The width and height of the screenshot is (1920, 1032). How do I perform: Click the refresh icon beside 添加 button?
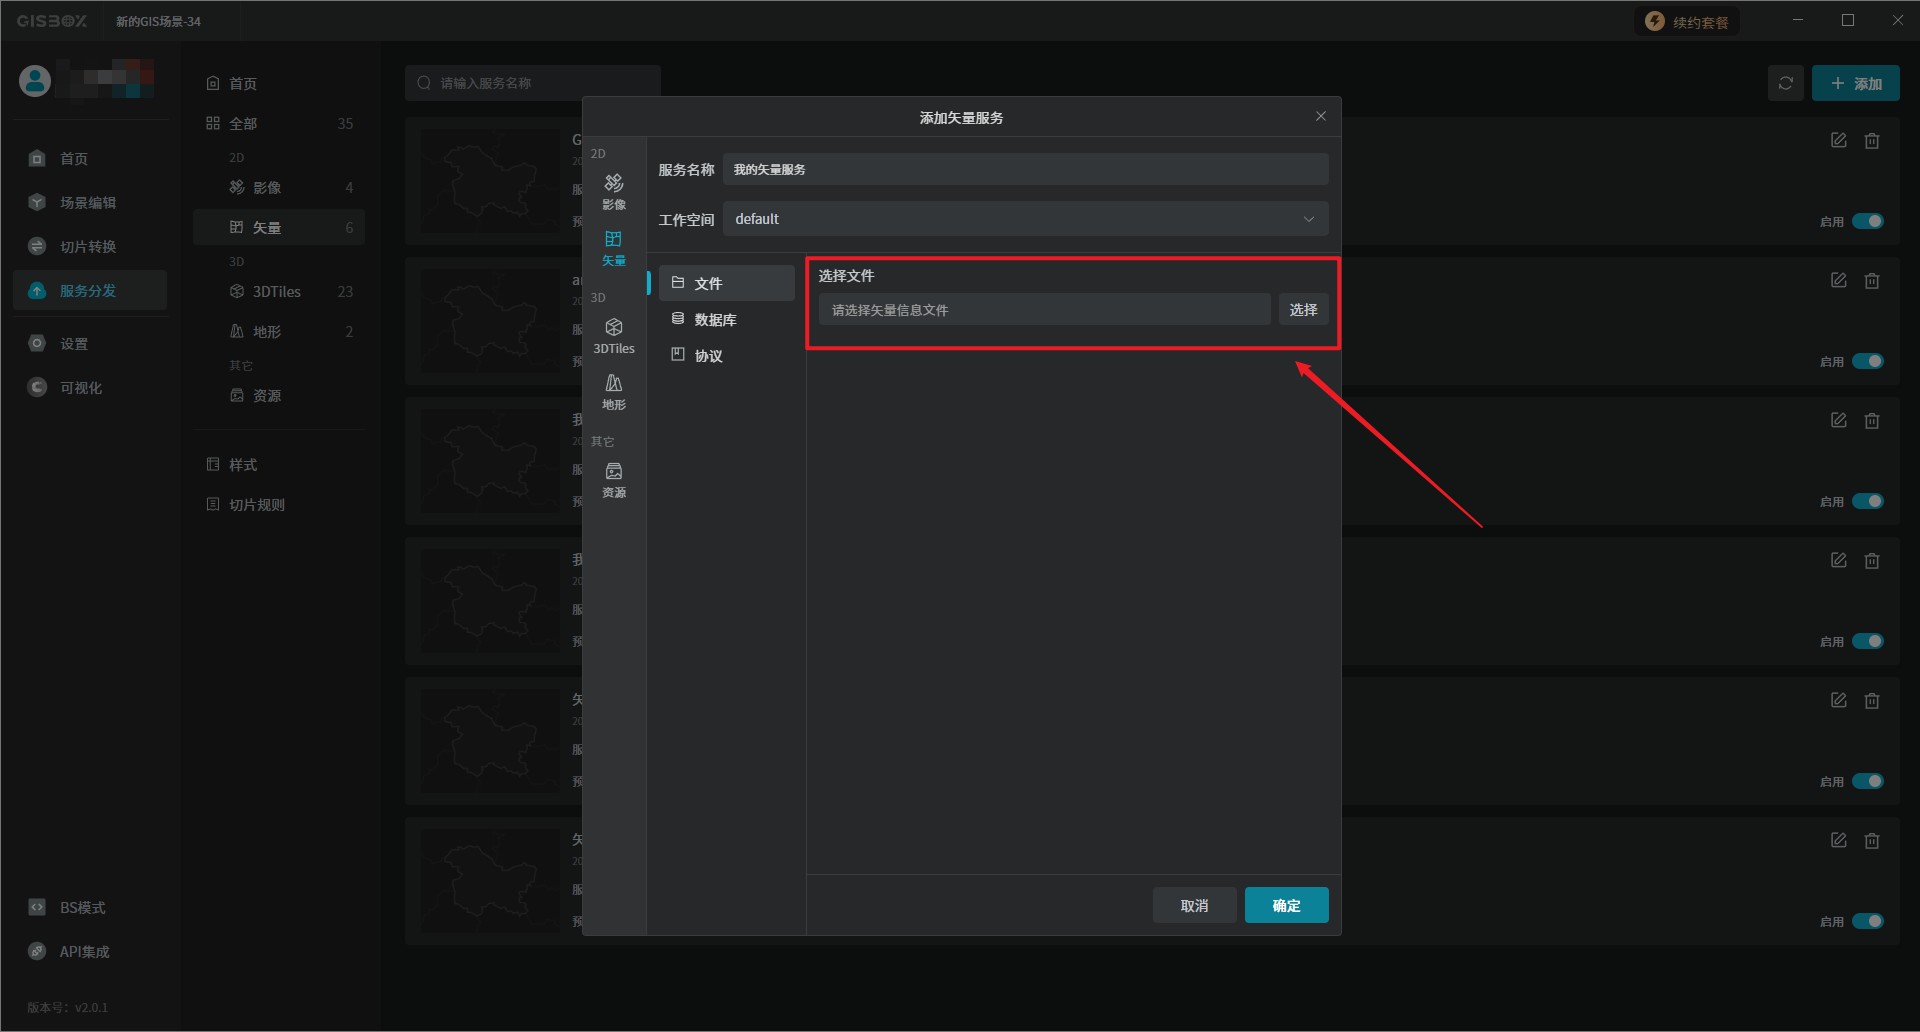click(1785, 84)
